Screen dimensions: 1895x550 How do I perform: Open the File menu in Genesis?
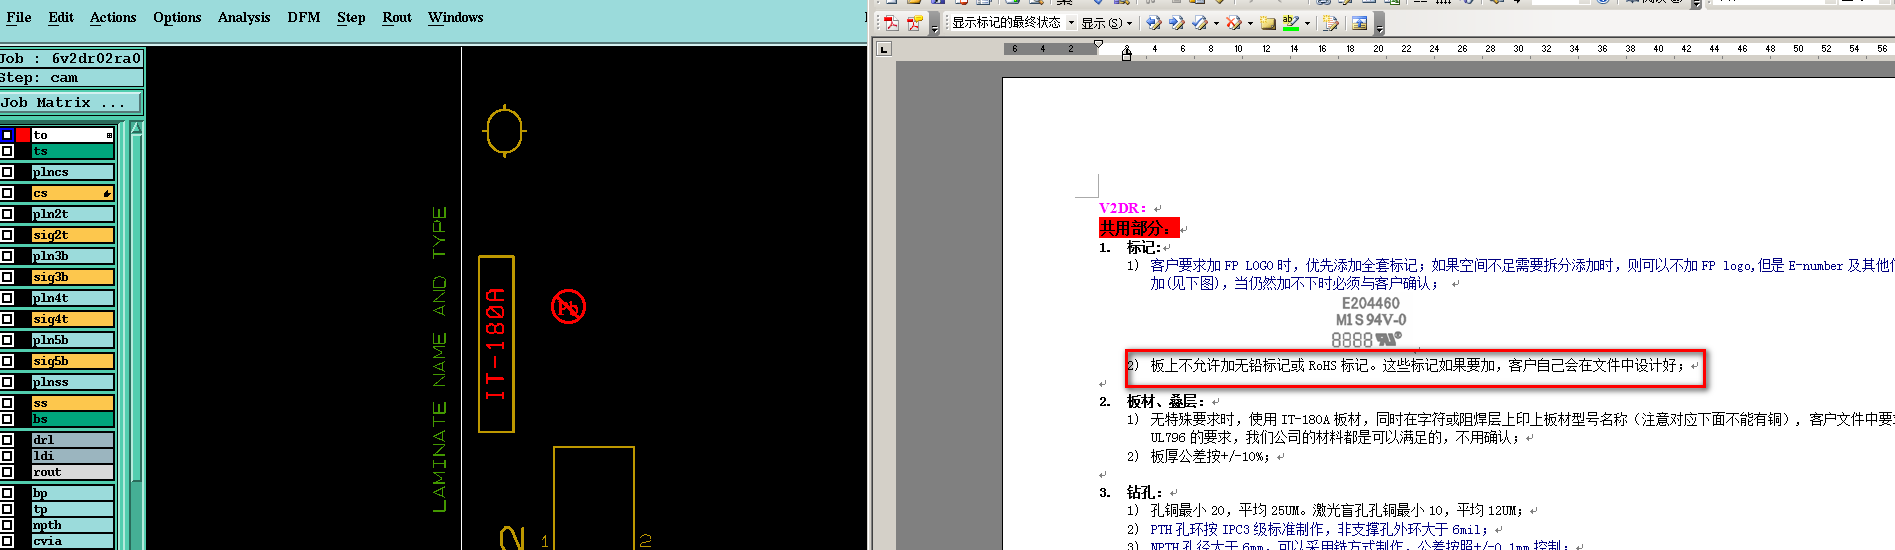(x=19, y=17)
